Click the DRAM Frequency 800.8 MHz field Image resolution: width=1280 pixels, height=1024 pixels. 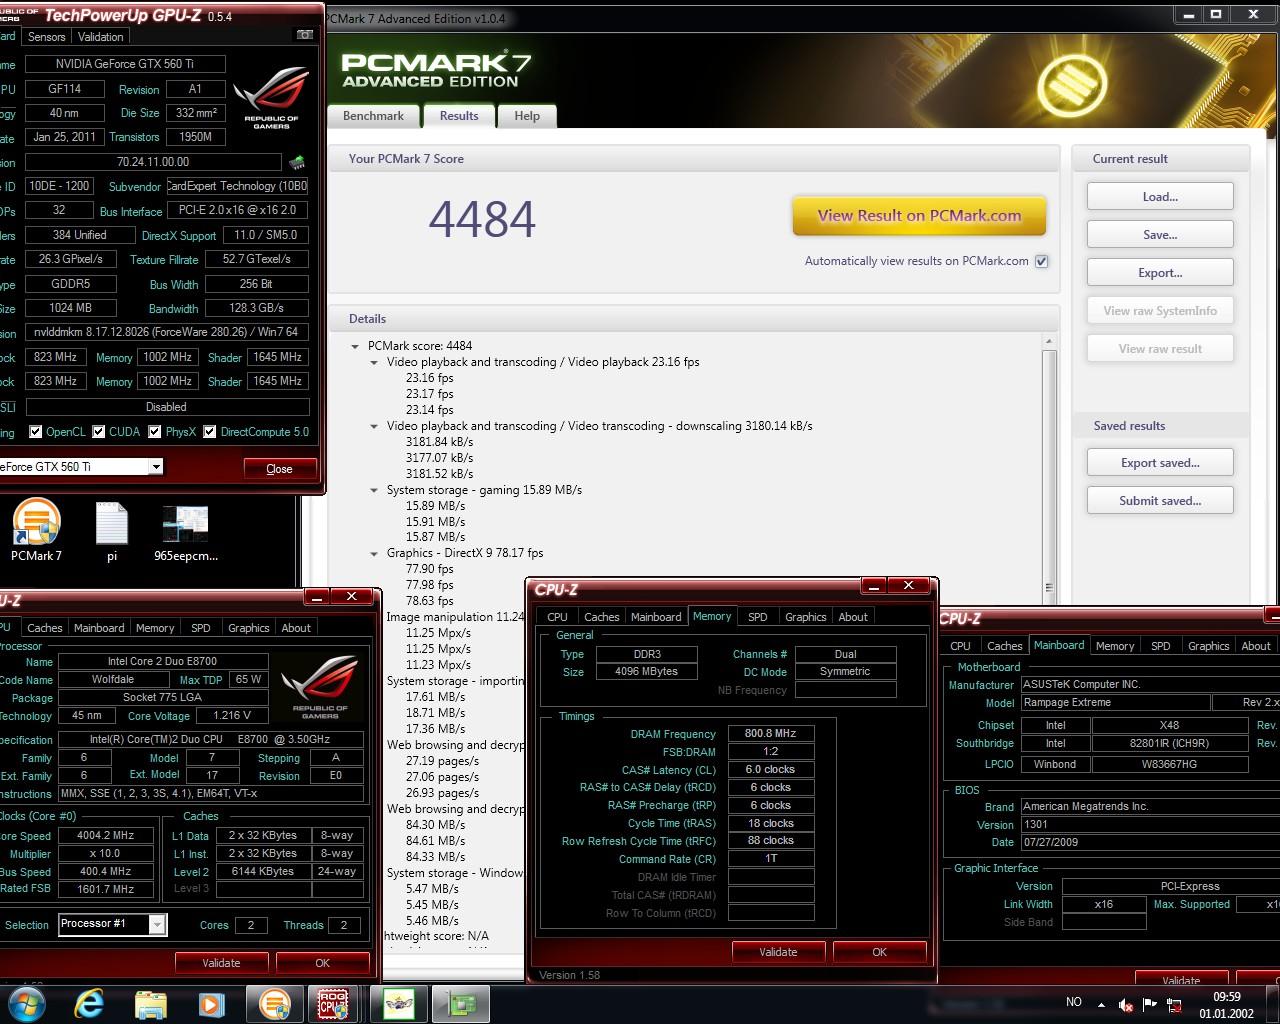pyautogui.click(x=771, y=734)
